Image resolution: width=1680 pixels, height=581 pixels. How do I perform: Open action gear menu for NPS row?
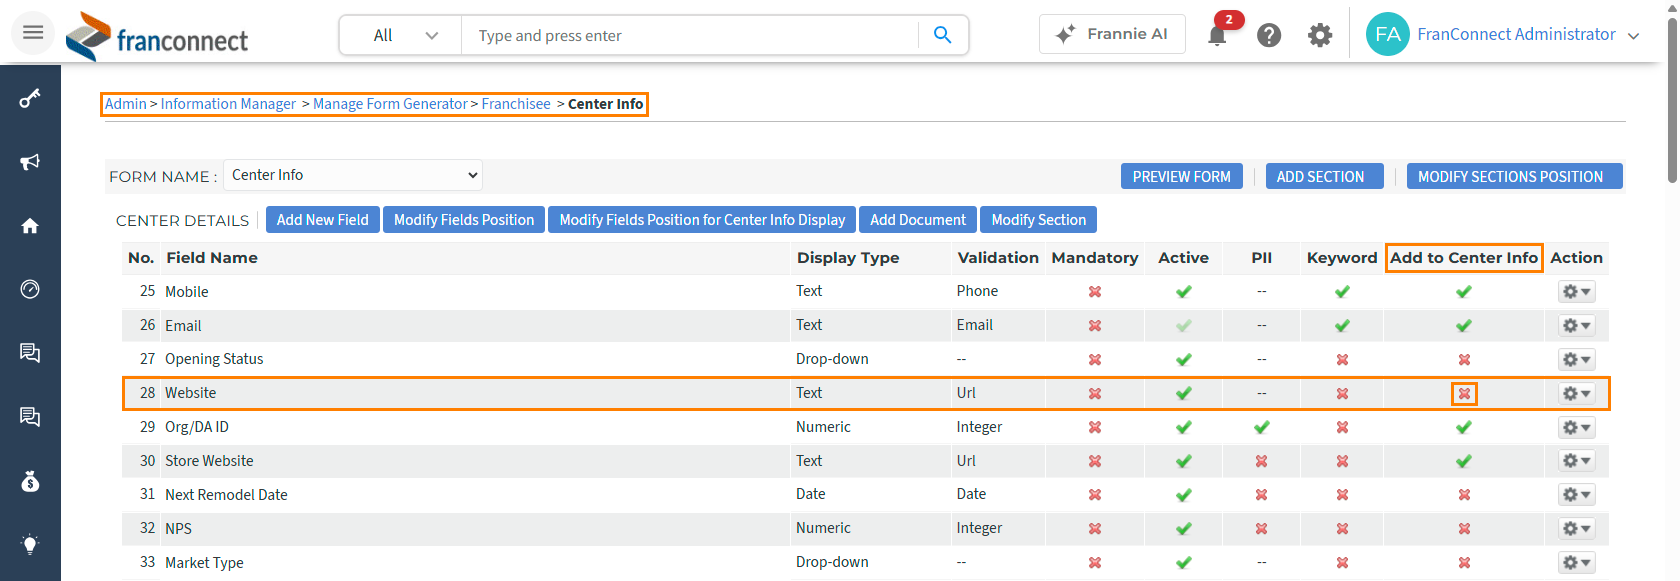(x=1576, y=529)
